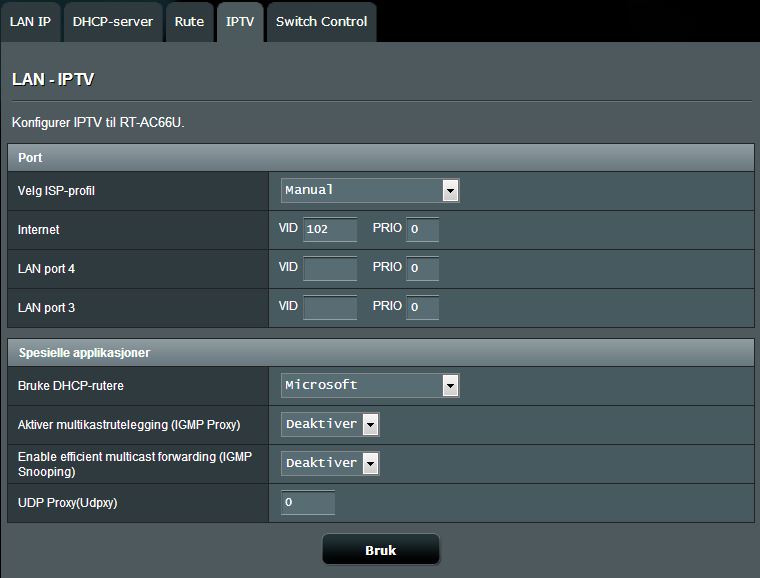Go to the Rute tab
760x578 pixels.
tap(190, 22)
